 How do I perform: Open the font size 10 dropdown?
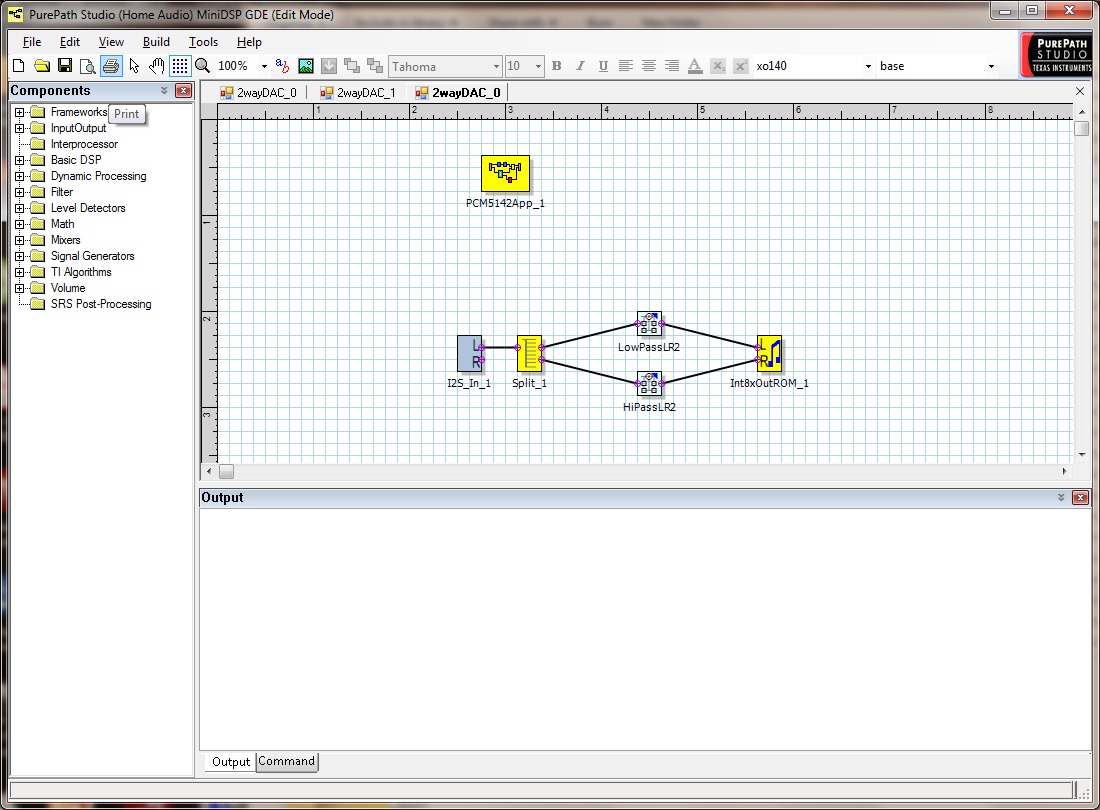click(538, 67)
